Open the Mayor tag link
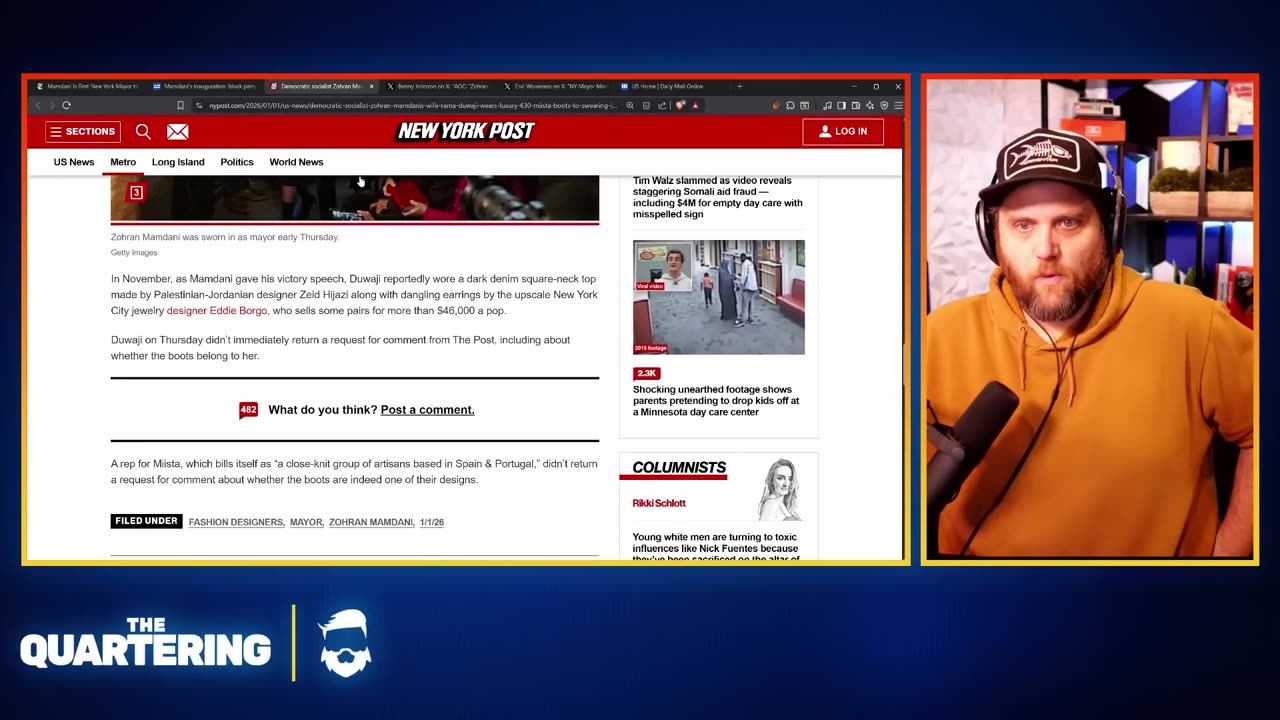The height and width of the screenshot is (720, 1280). click(306, 522)
